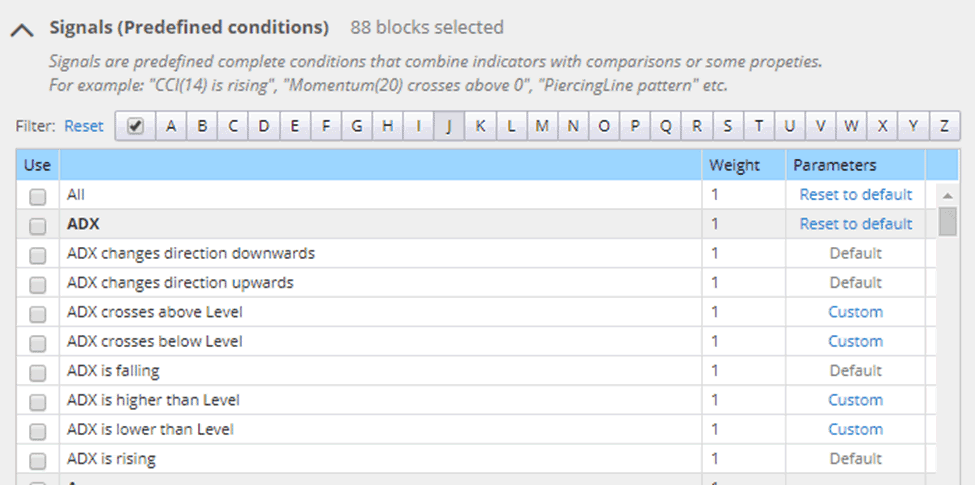
Task: Enable ADX crosses above Level signal
Action: [38, 314]
